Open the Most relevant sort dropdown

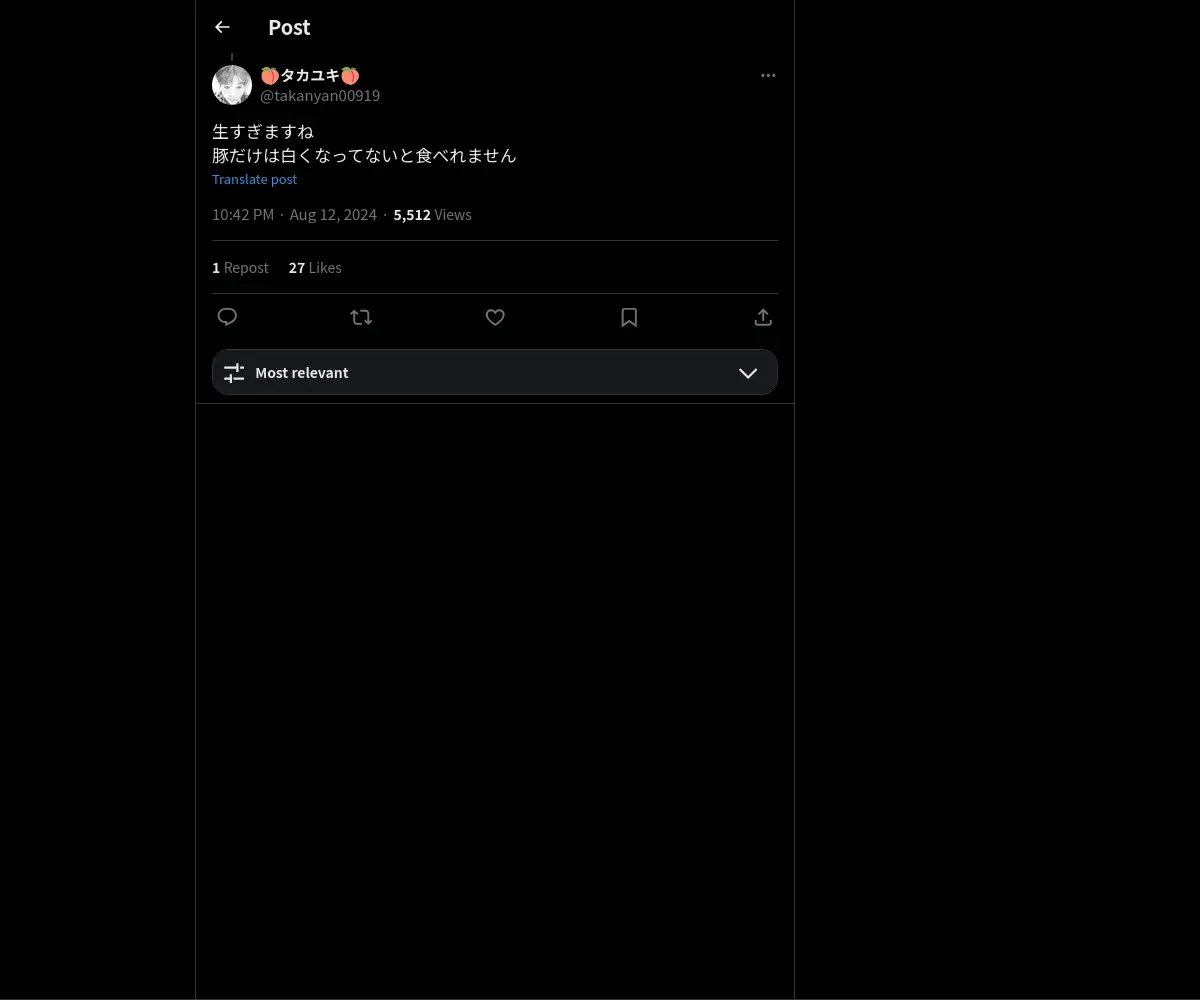coord(495,372)
